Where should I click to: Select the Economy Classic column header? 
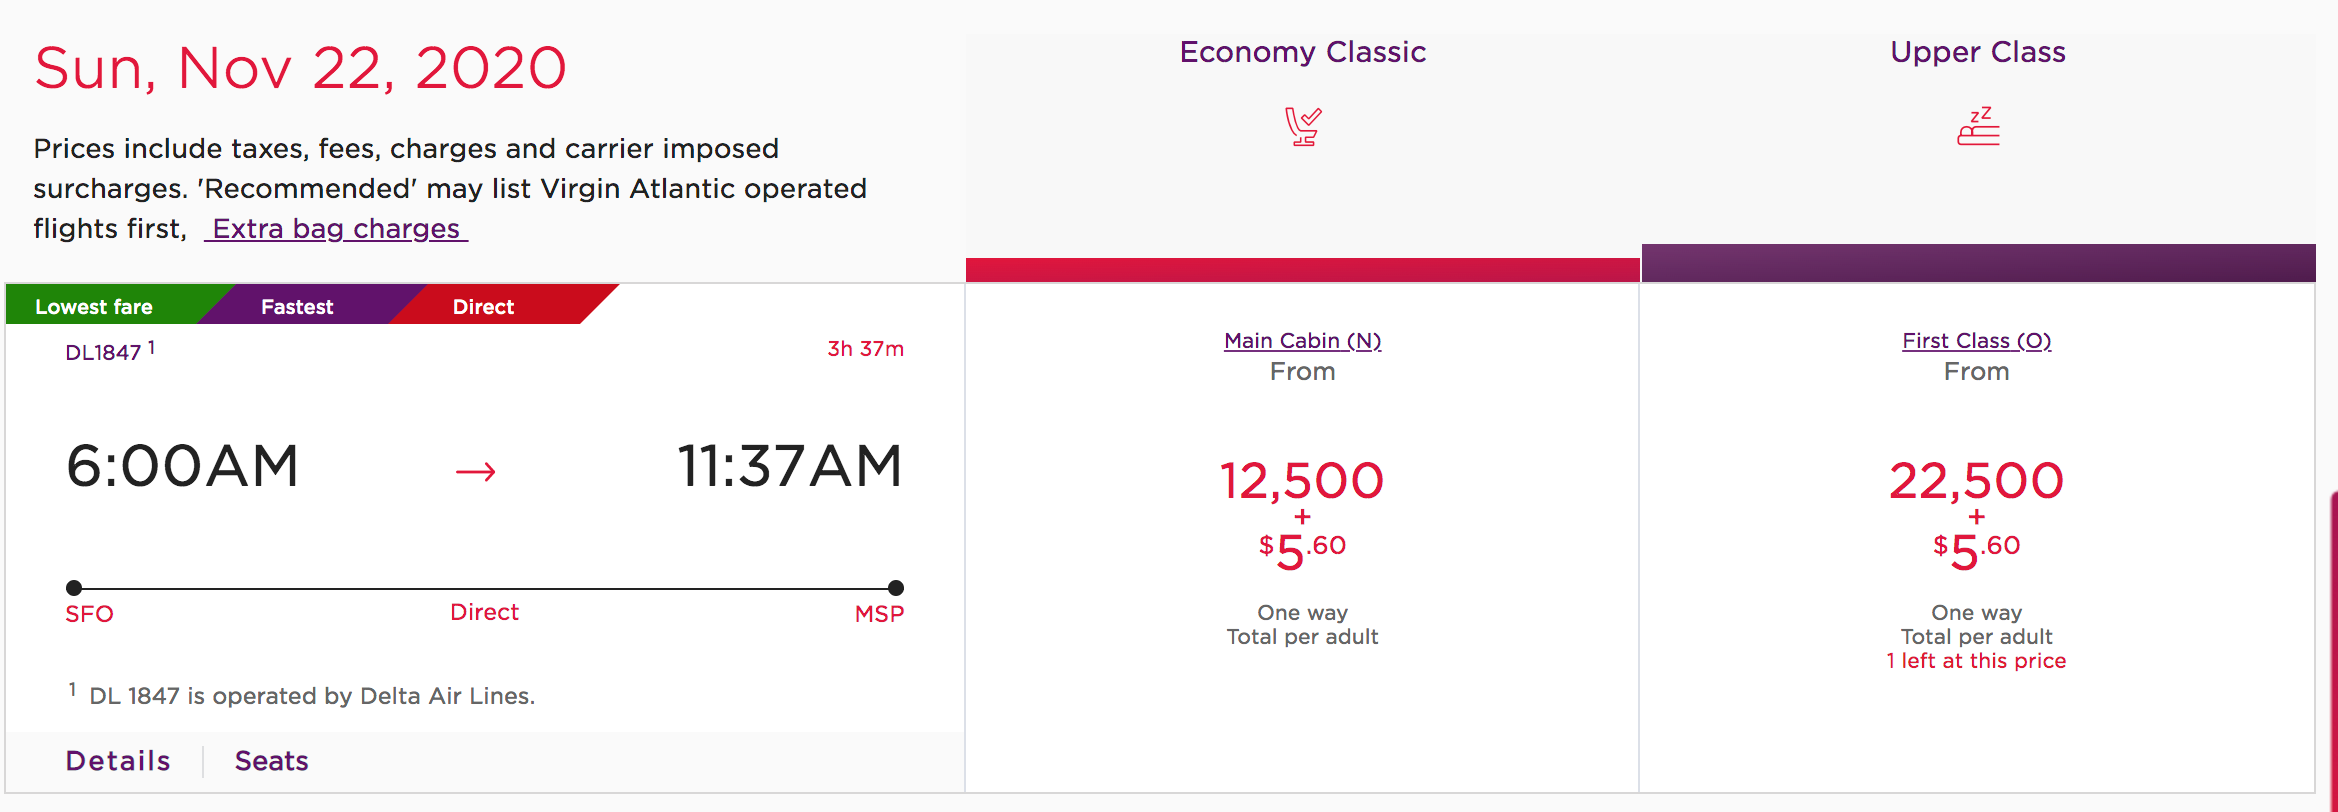(1302, 52)
